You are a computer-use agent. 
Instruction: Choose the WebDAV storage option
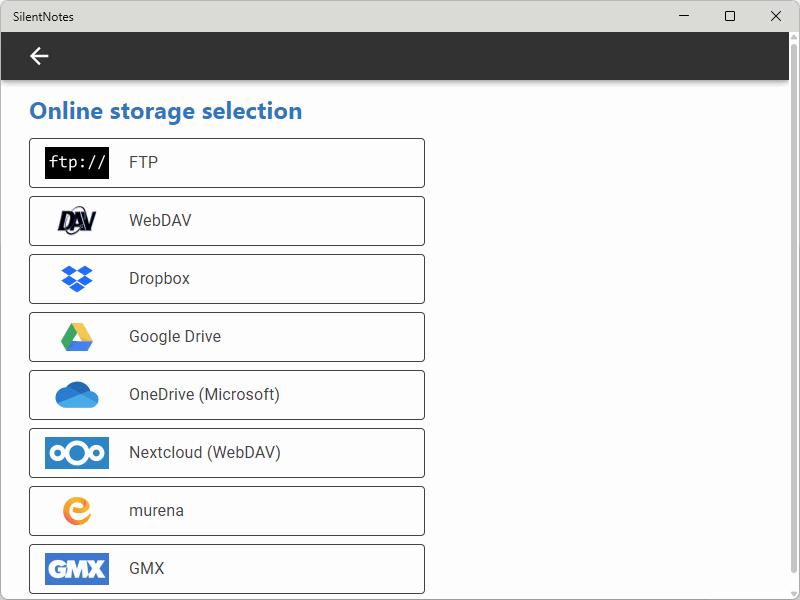(160, 221)
